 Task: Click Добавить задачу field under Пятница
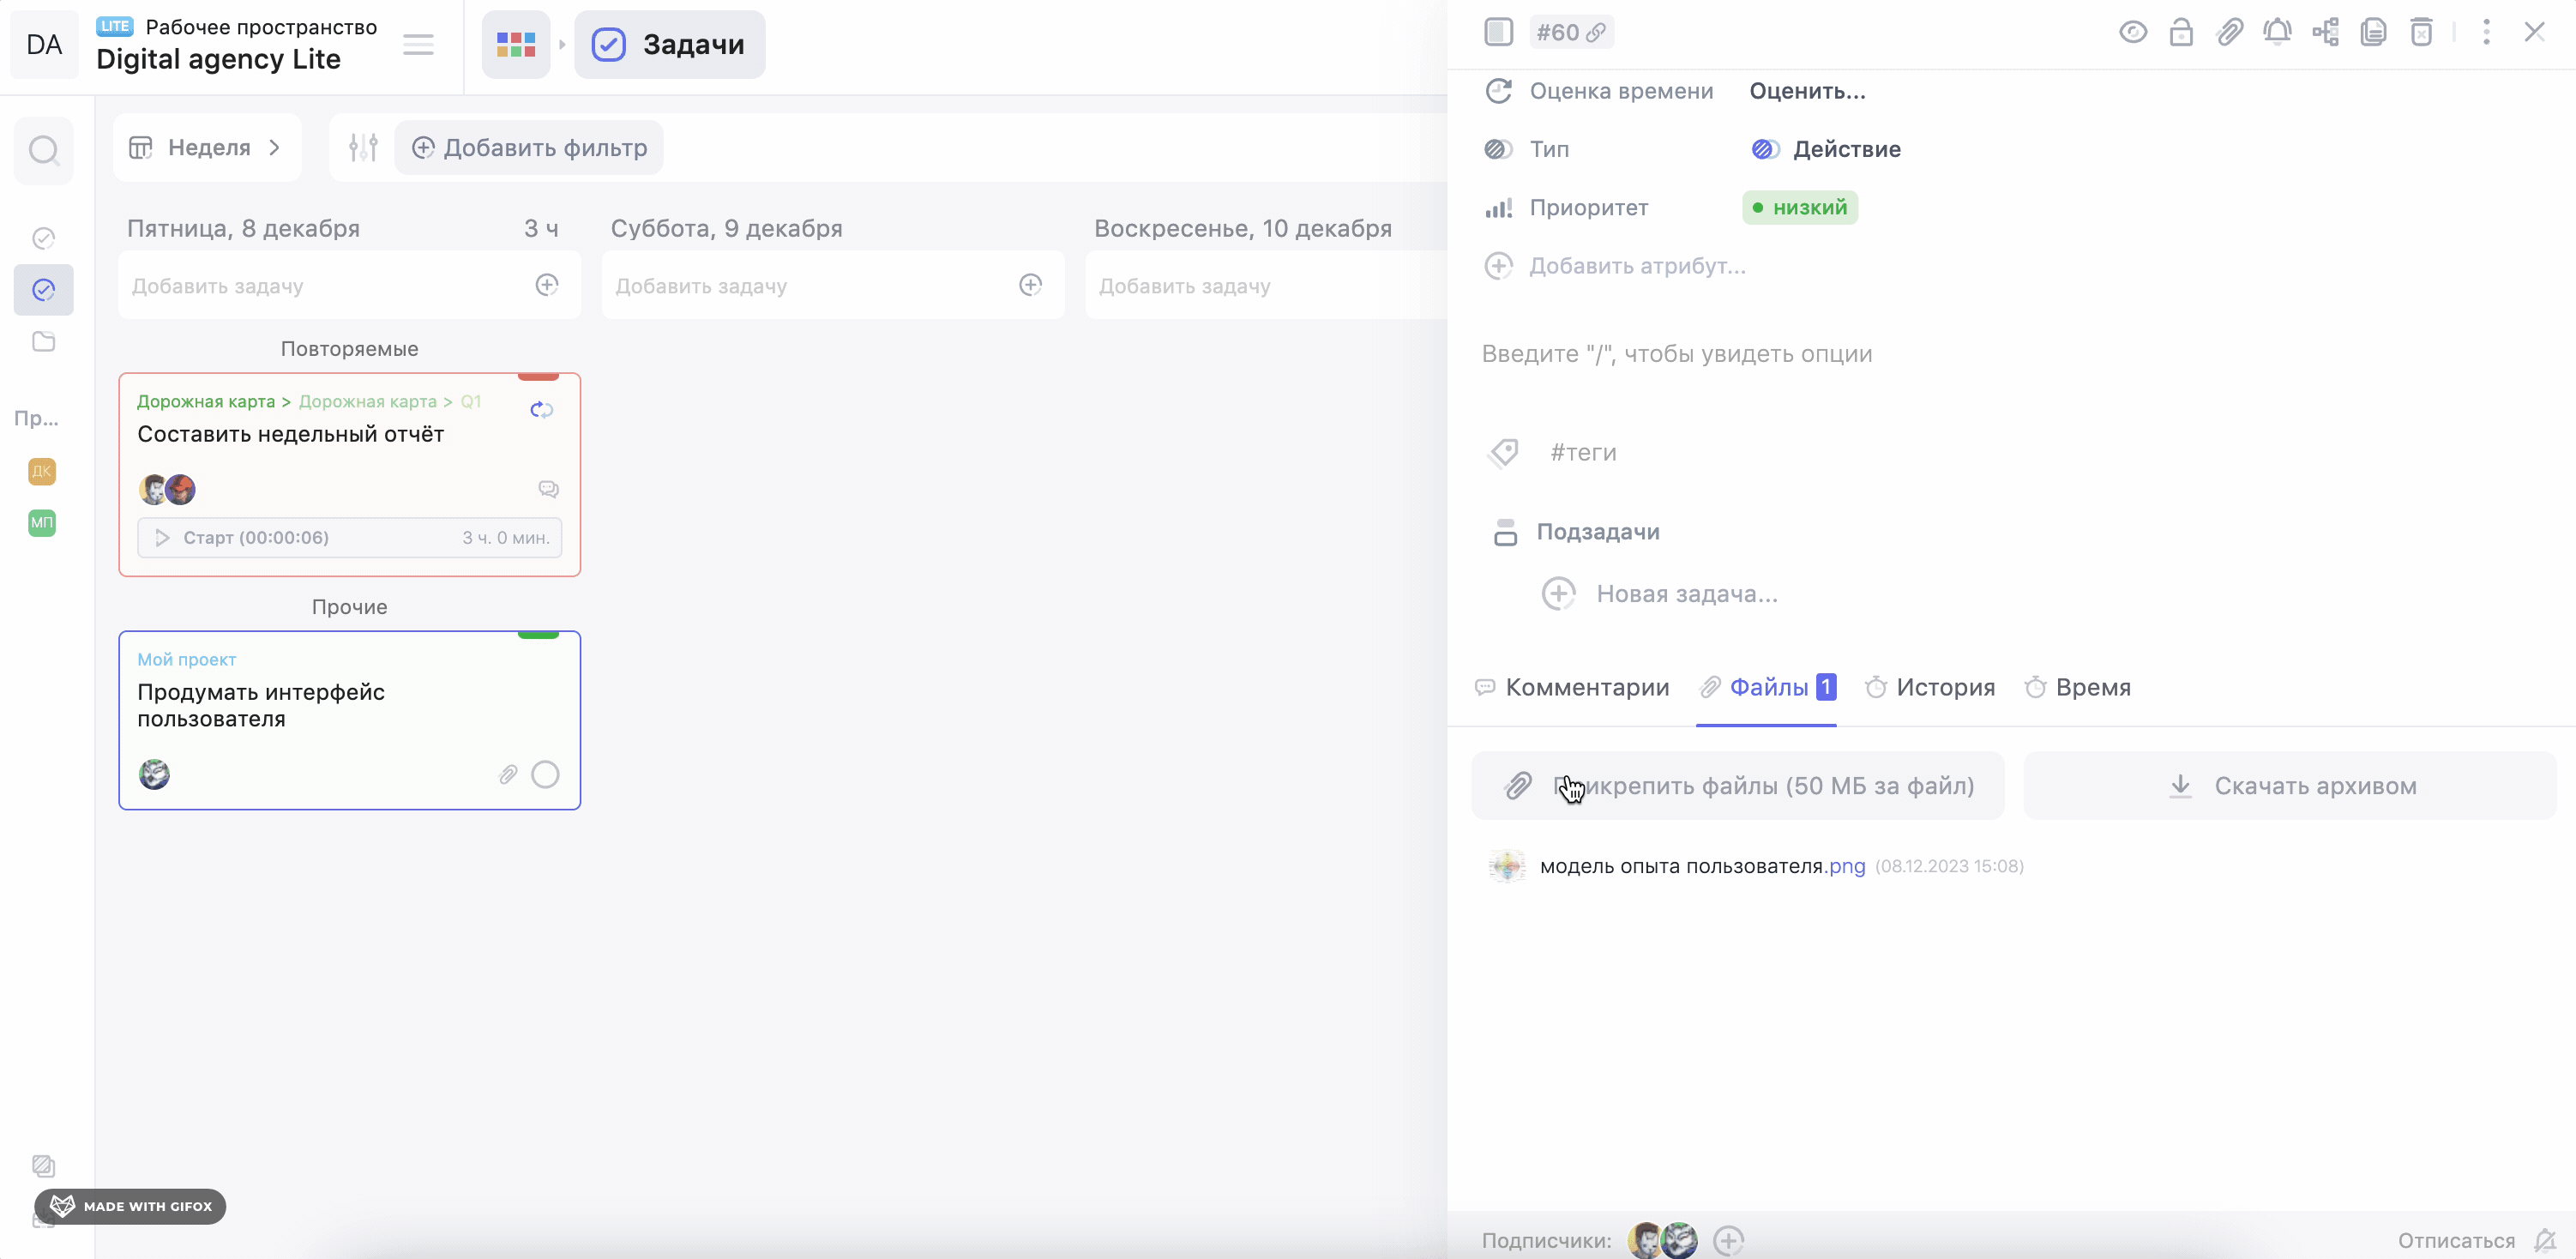349,286
